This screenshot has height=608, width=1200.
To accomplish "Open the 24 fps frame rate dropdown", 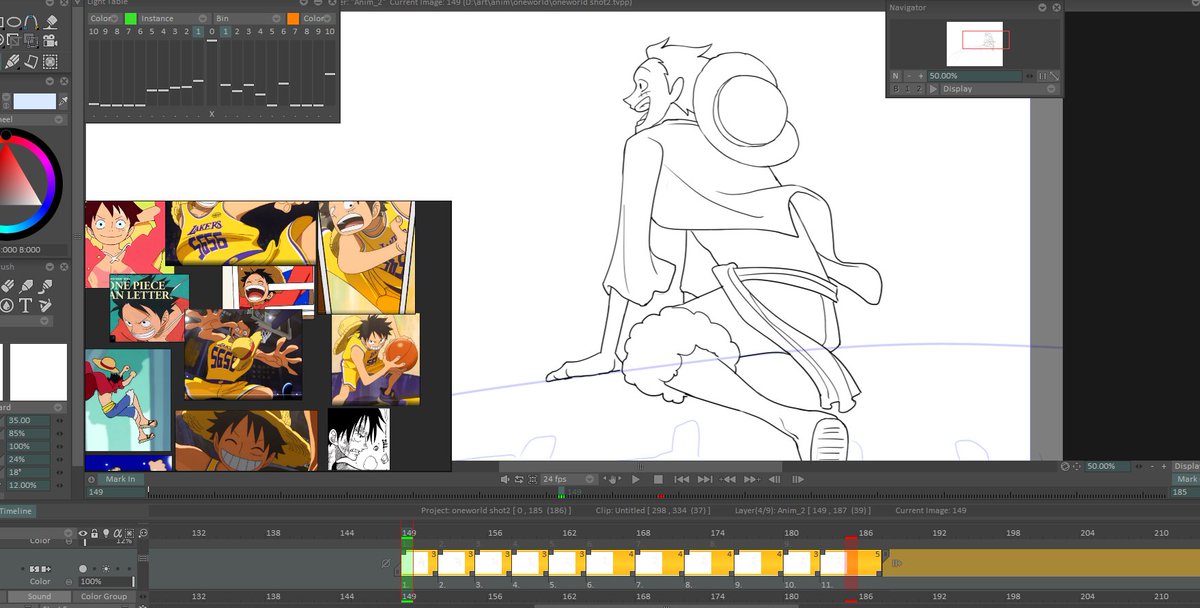I will (x=568, y=480).
